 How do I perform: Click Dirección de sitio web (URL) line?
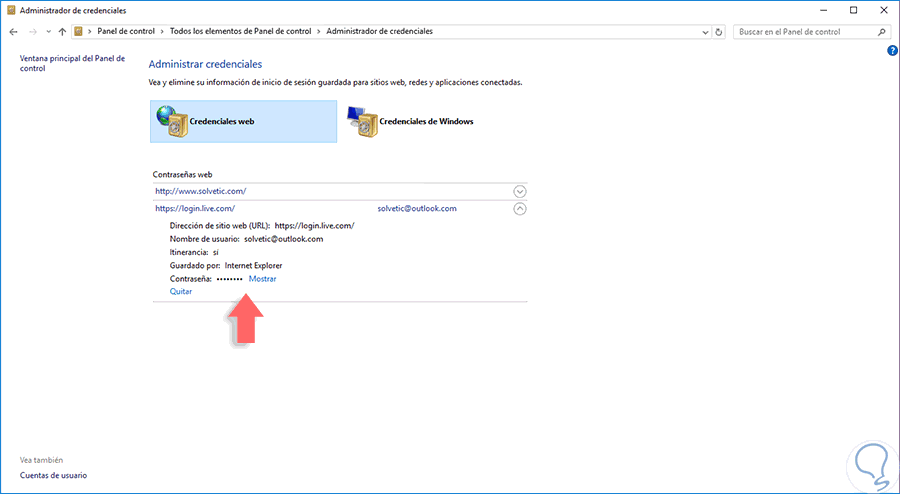pyautogui.click(x=262, y=225)
